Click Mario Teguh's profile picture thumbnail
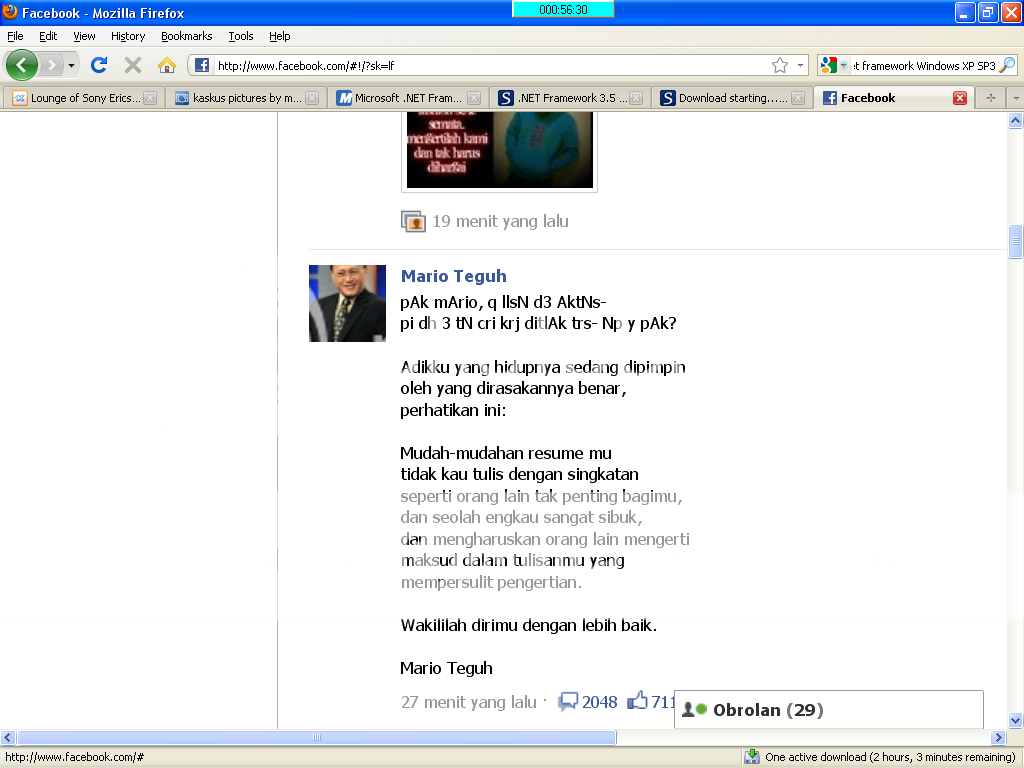Viewport: 1024px width, 768px height. click(x=347, y=303)
